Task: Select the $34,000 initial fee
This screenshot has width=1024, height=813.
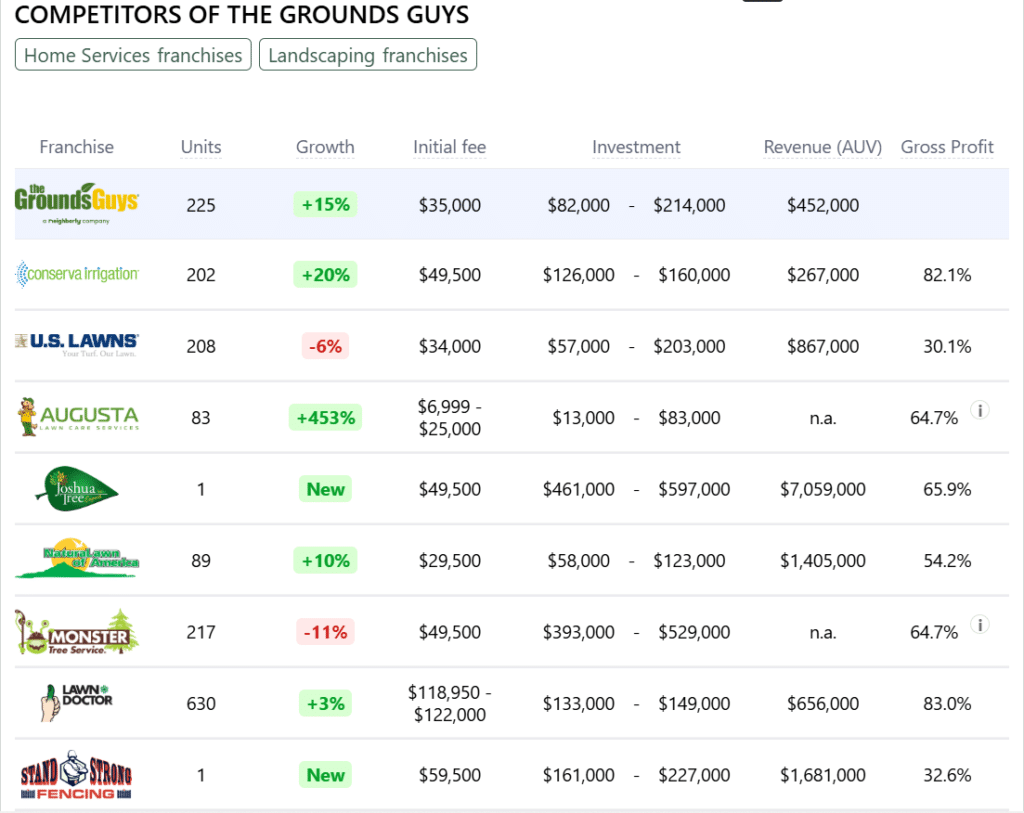Action: (x=449, y=346)
